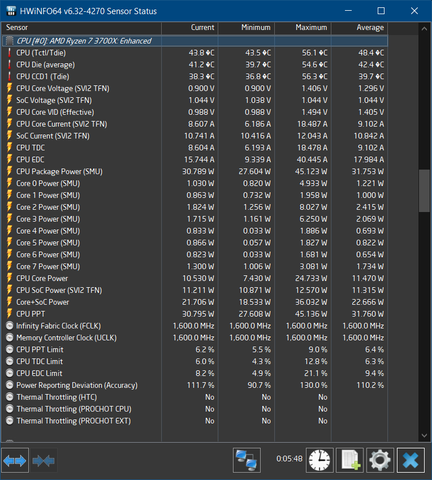Click round icon beside Thermal Throttling (PROCHOT EXT)
This screenshot has width=432, height=480.
[10, 421]
